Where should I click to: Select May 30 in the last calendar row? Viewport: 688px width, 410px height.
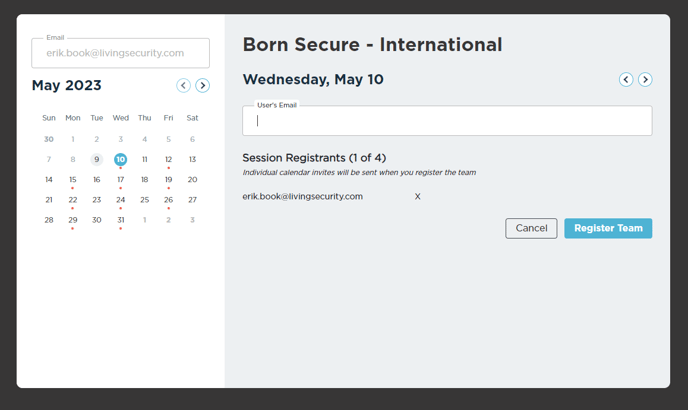pyautogui.click(x=97, y=220)
